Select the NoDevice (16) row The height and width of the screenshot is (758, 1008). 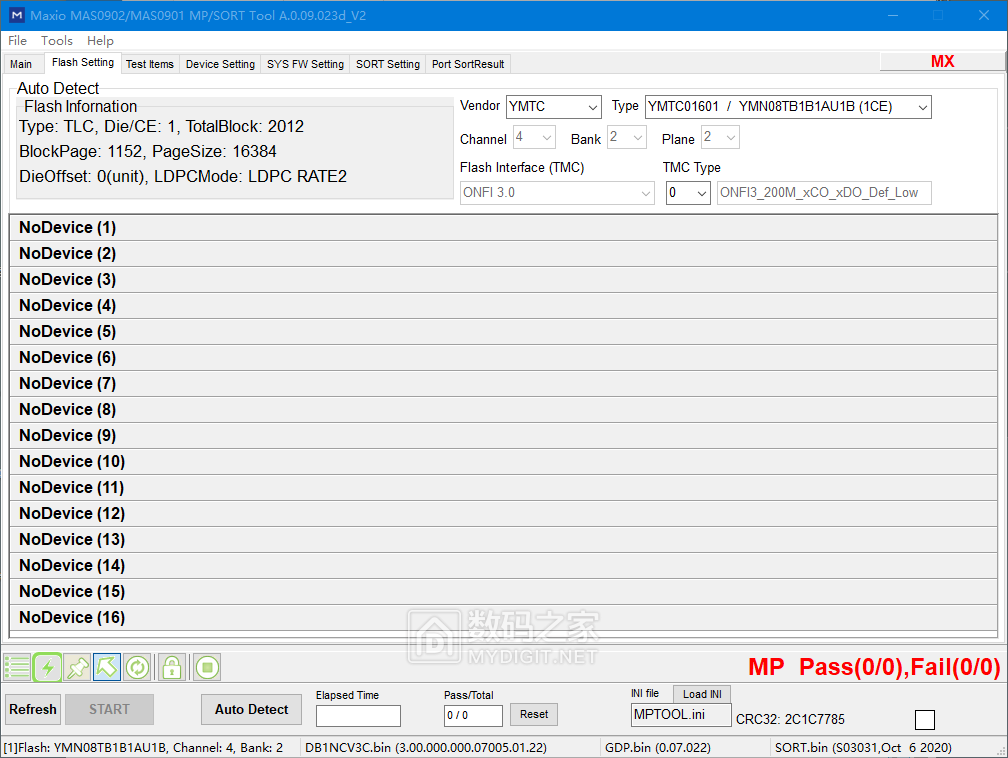pos(503,618)
